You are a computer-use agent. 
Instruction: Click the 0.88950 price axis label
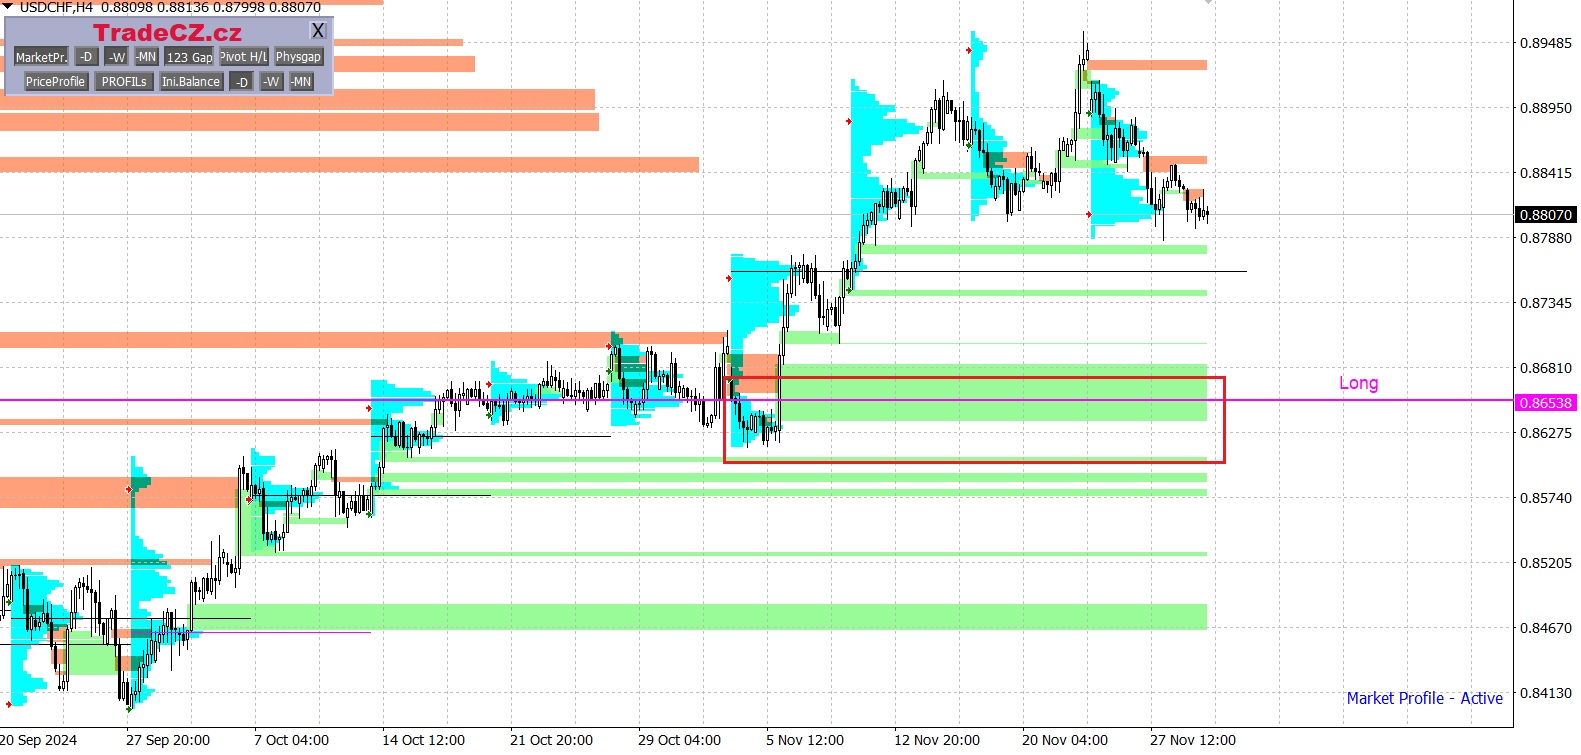click(1545, 108)
